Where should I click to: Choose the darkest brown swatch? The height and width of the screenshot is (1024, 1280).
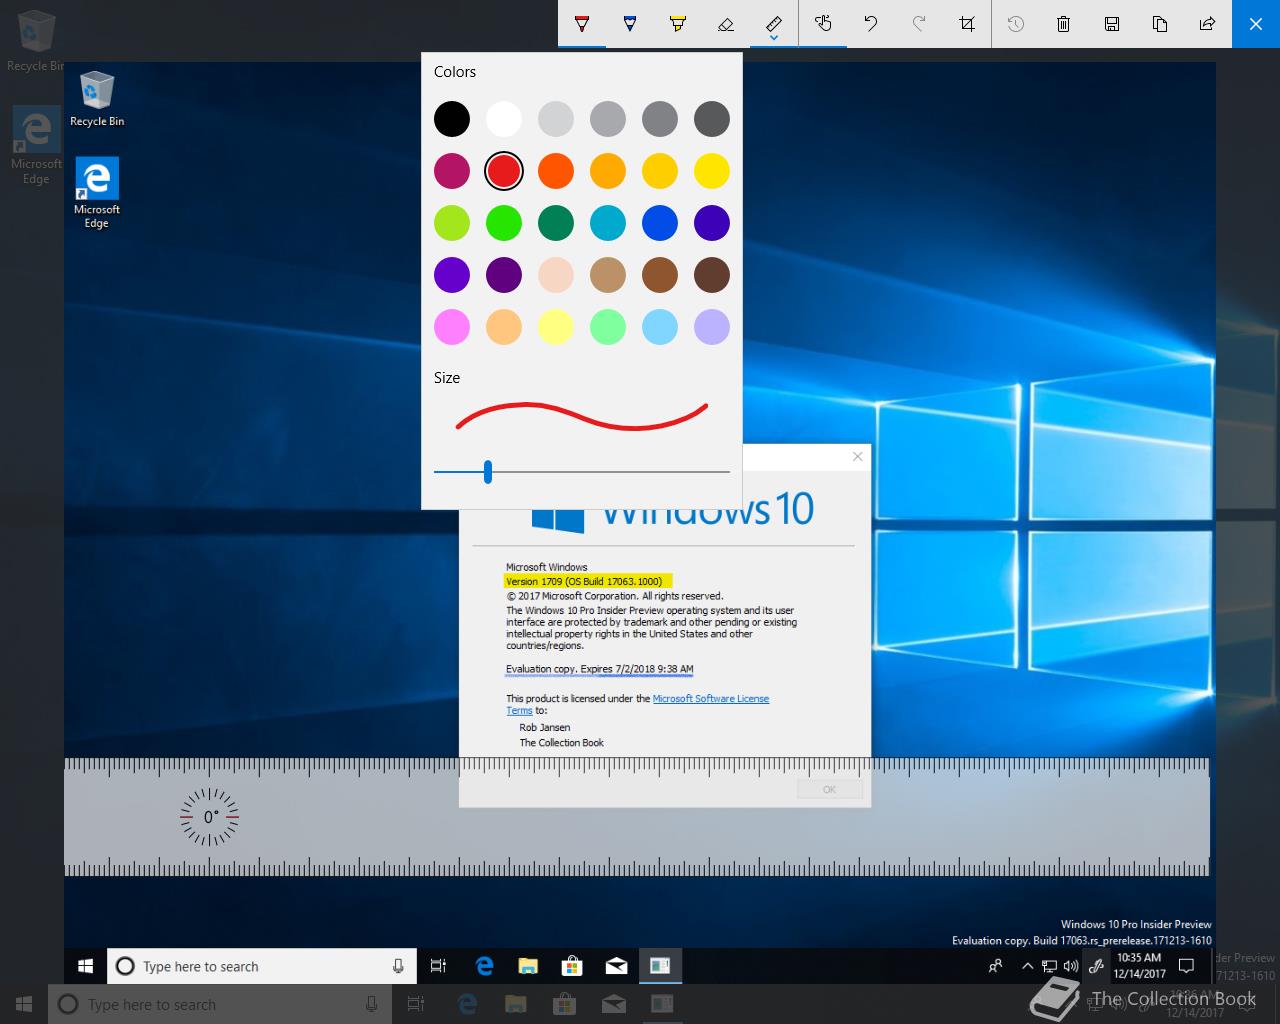click(x=712, y=275)
